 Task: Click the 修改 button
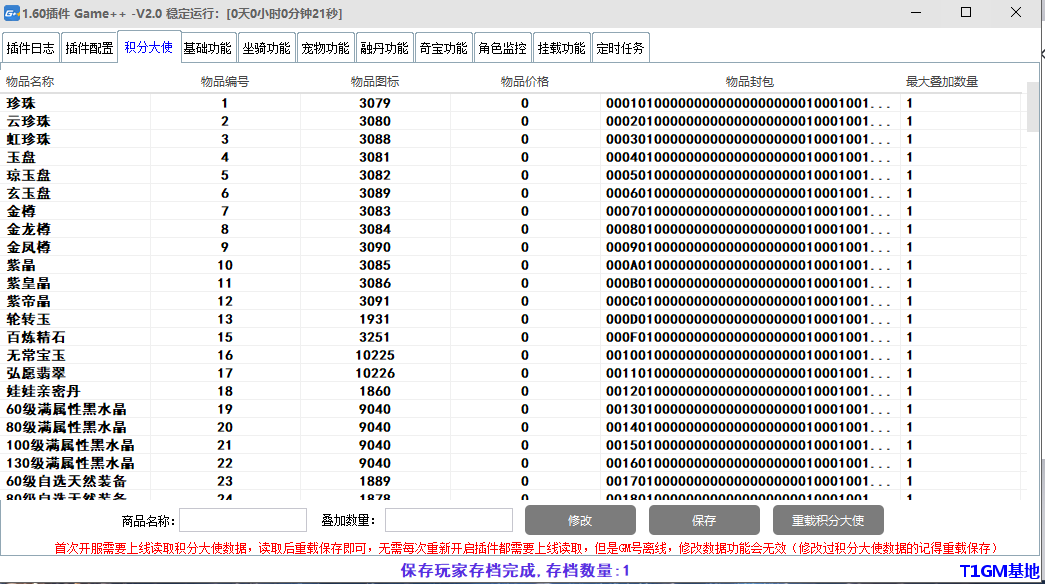pyautogui.click(x=580, y=520)
